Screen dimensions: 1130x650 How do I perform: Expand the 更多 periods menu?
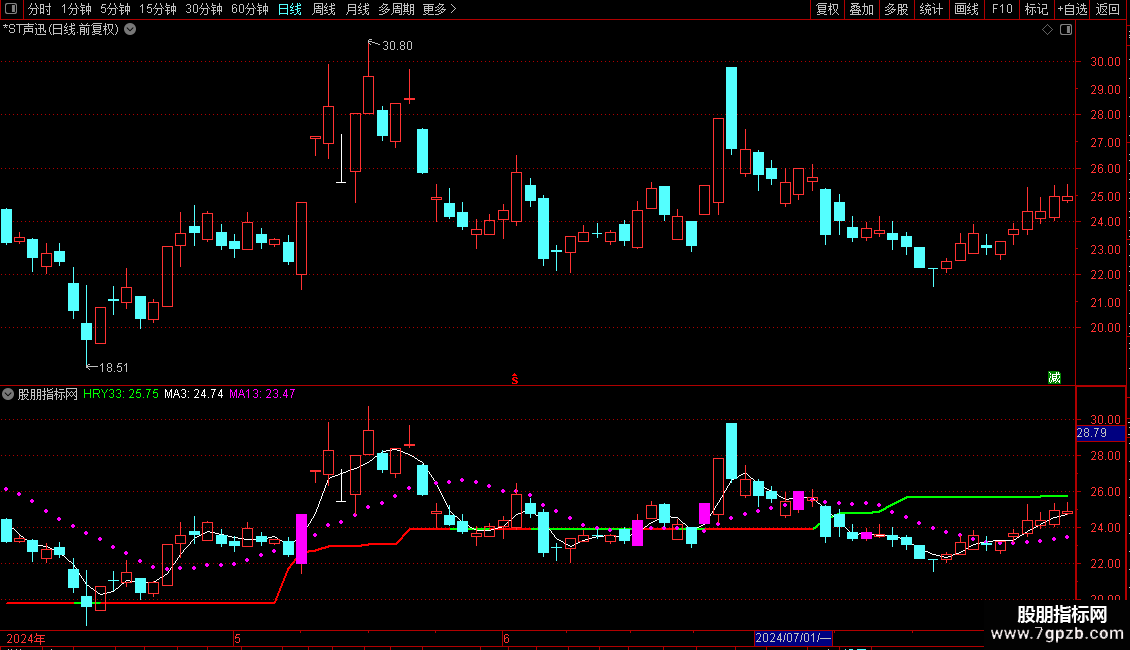[439, 9]
